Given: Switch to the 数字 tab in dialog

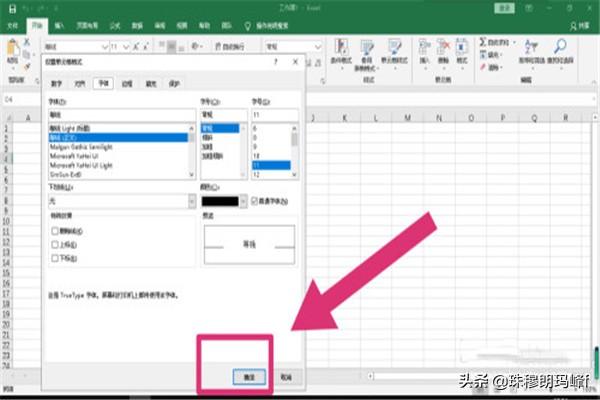Looking at the screenshot, I should (x=57, y=85).
